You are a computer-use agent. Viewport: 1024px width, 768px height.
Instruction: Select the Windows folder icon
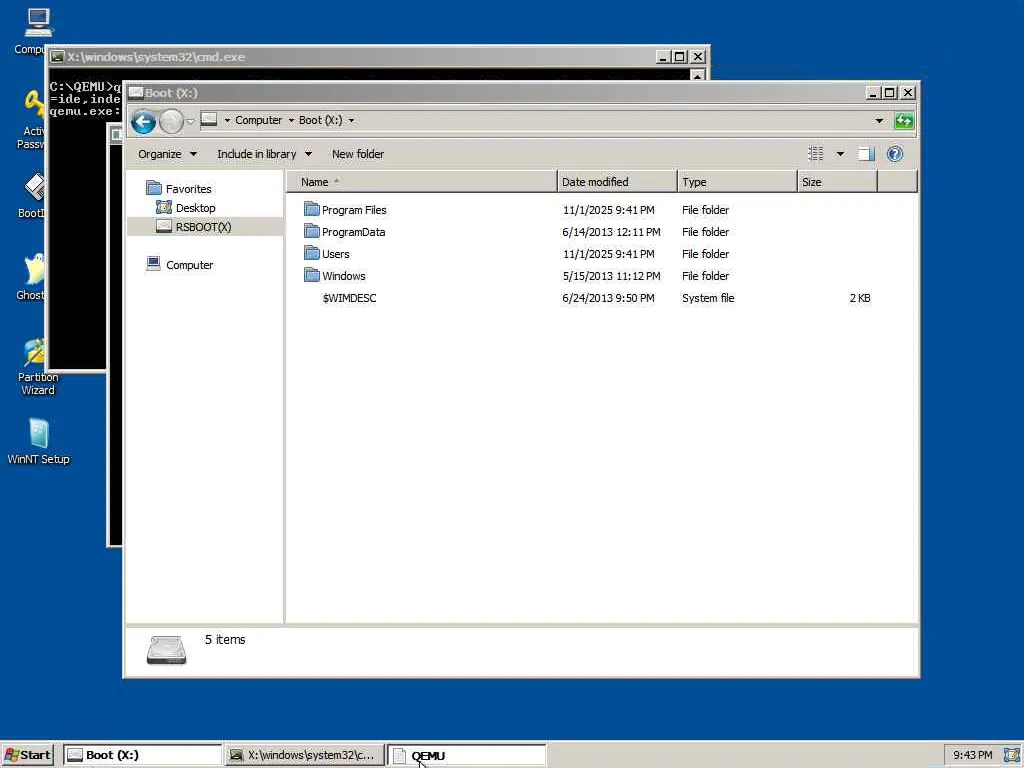[312, 275]
